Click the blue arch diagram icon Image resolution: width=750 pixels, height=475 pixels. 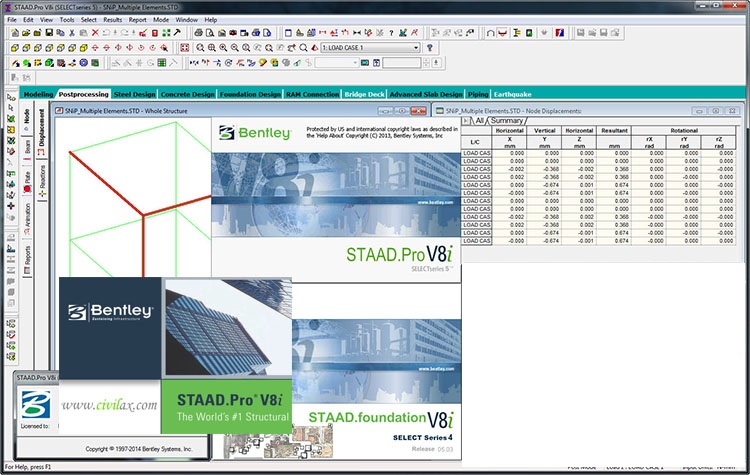(491, 33)
